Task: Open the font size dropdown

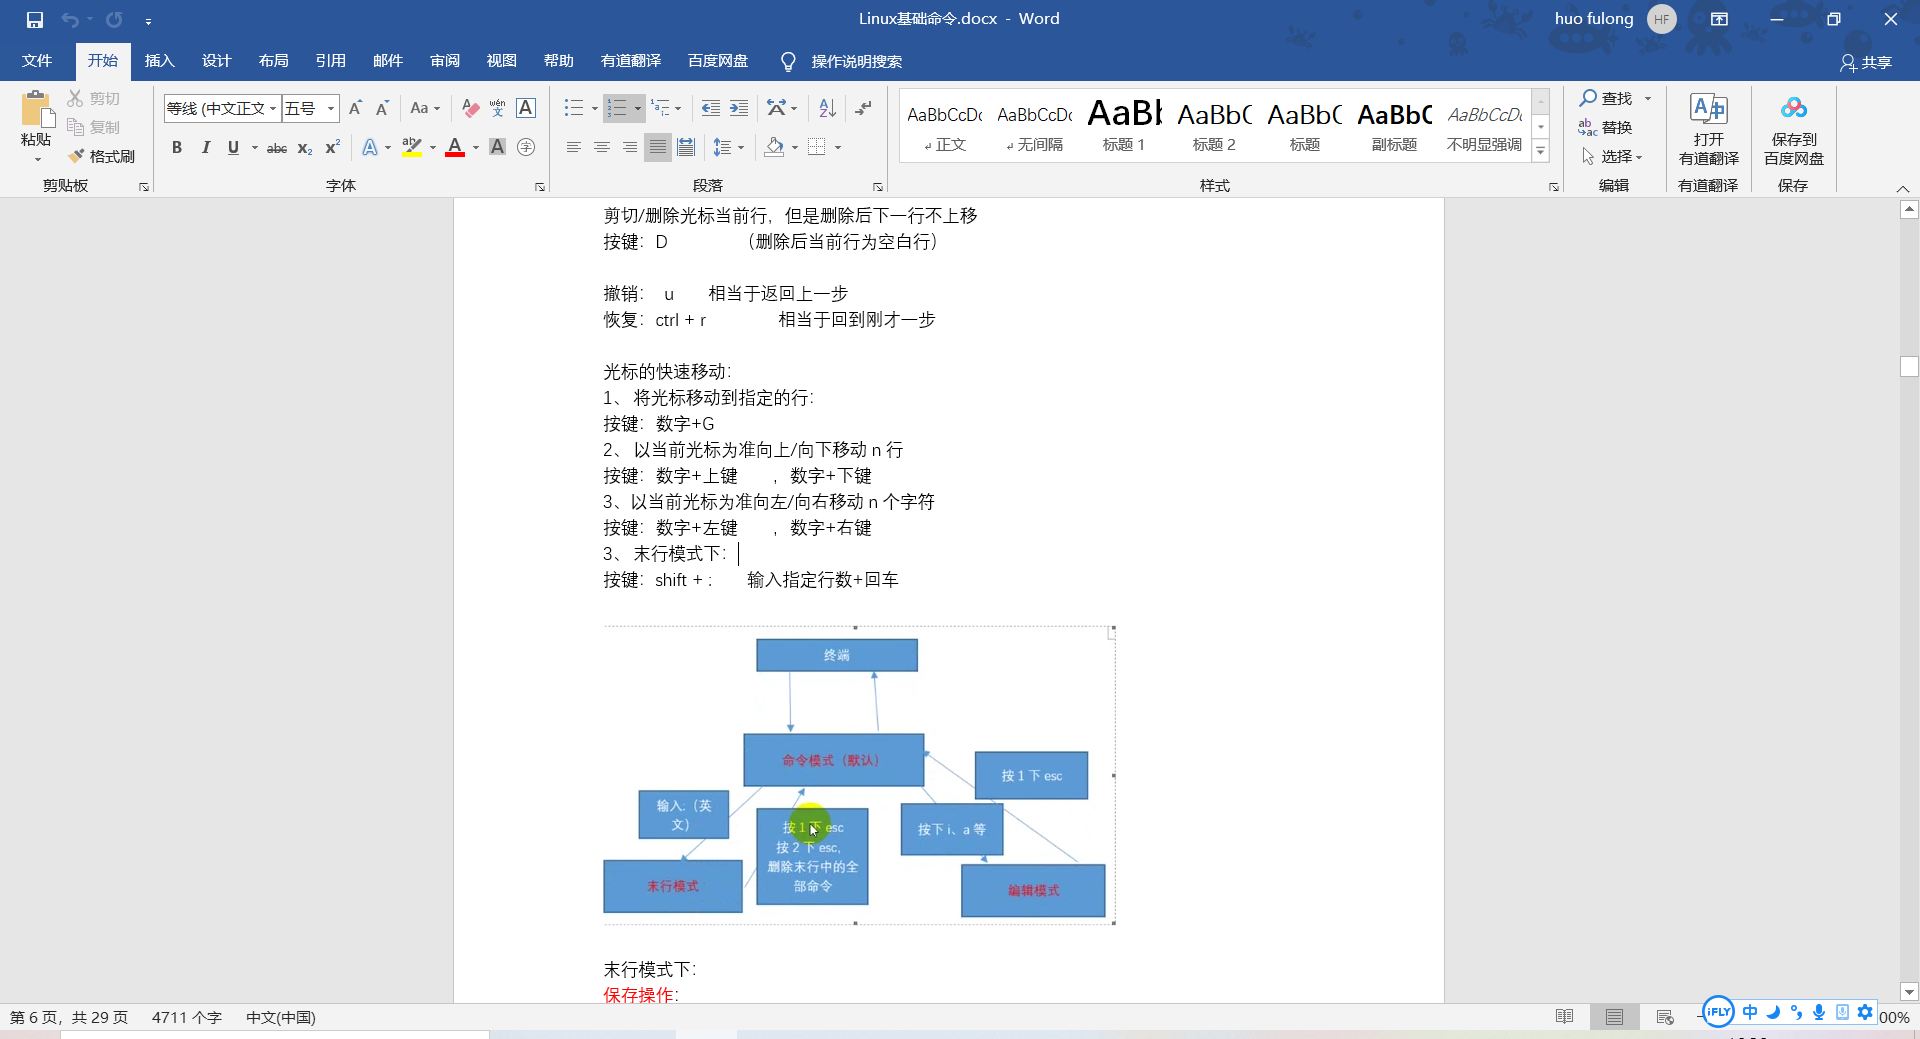Action: tap(329, 108)
